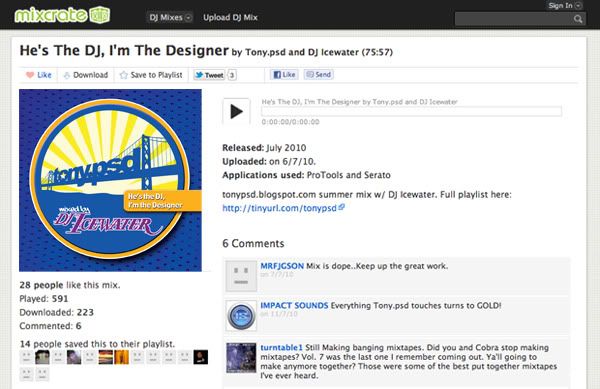The image size is (600, 389).
Task: Focus the search input field
Action: click(x=514, y=18)
